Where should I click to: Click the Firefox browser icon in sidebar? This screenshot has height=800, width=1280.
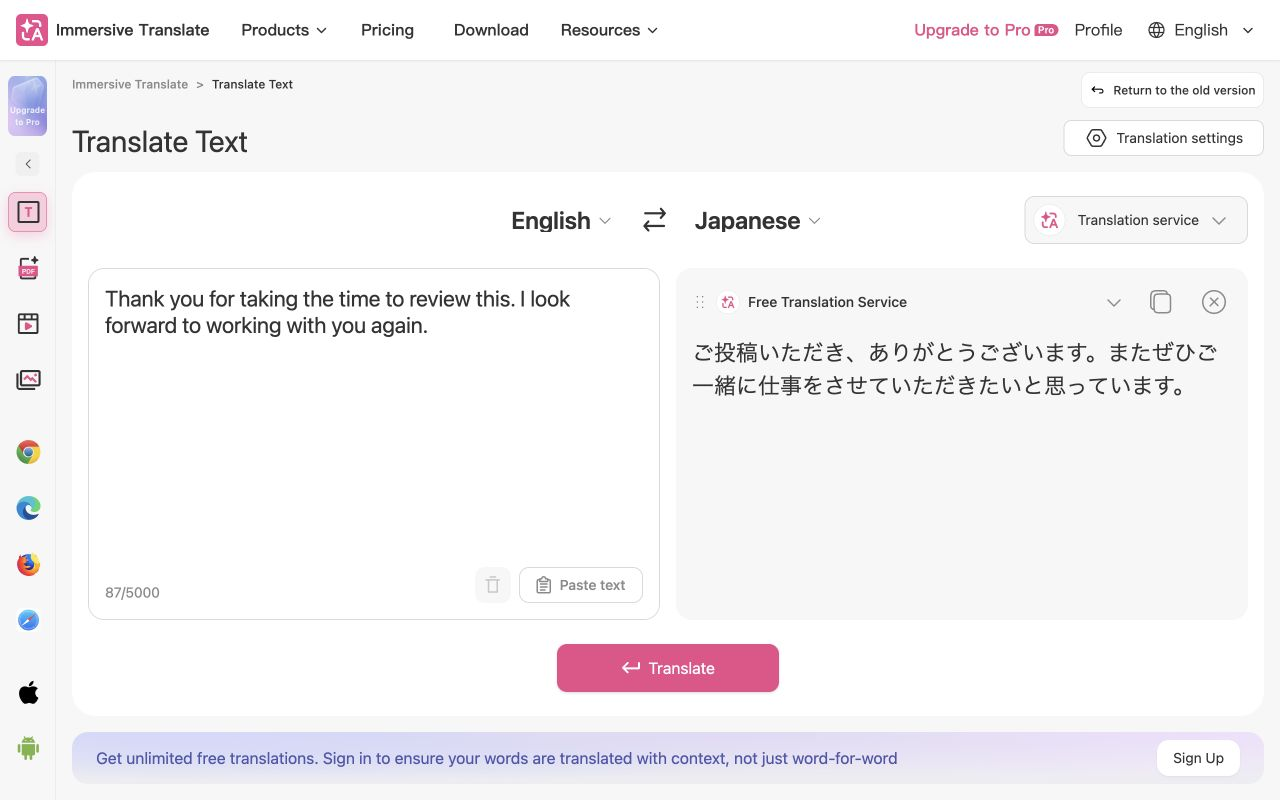click(28, 564)
